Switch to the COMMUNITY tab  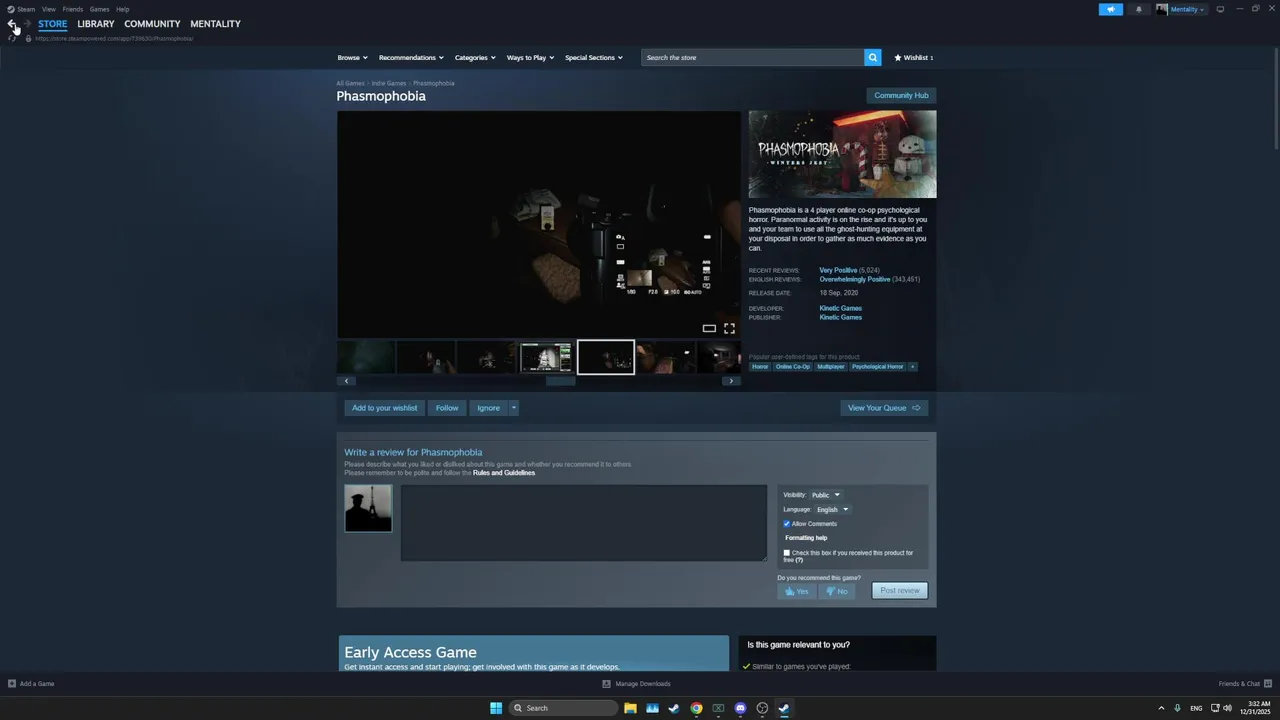152,24
